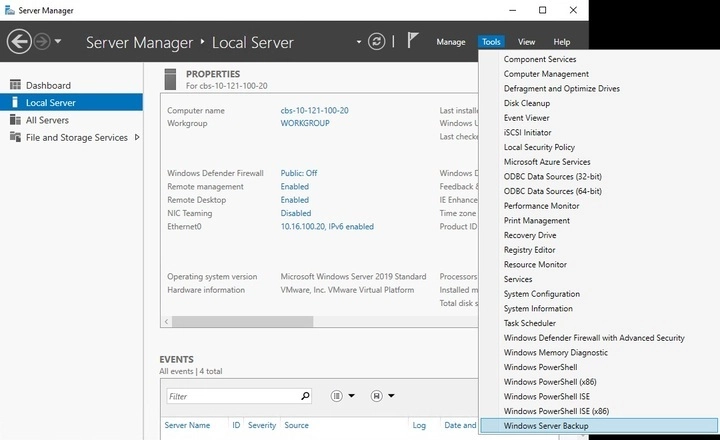Click firewall status Public: Off
The width and height of the screenshot is (720, 440).
tap(299, 174)
